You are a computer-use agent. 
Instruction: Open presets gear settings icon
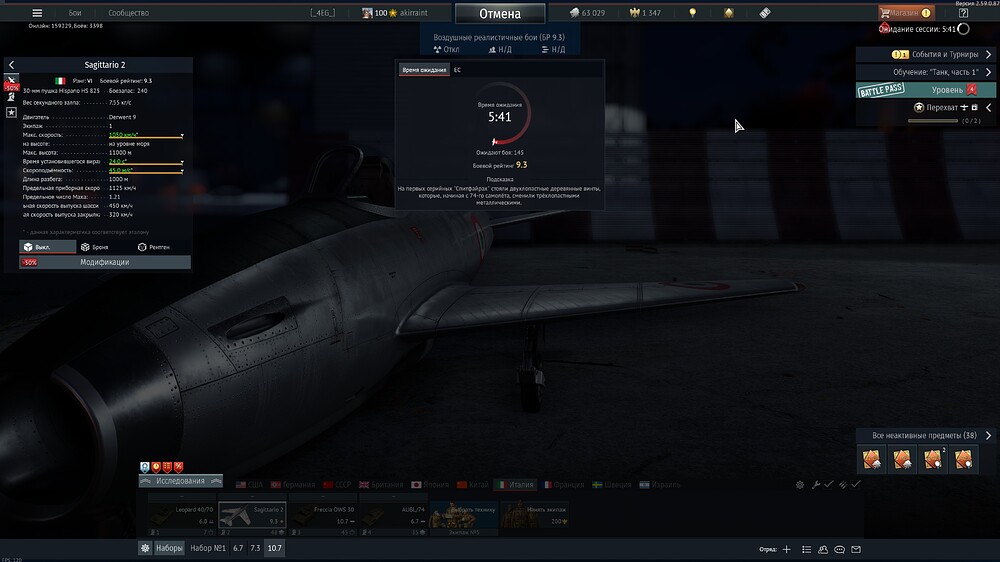(145, 548)
